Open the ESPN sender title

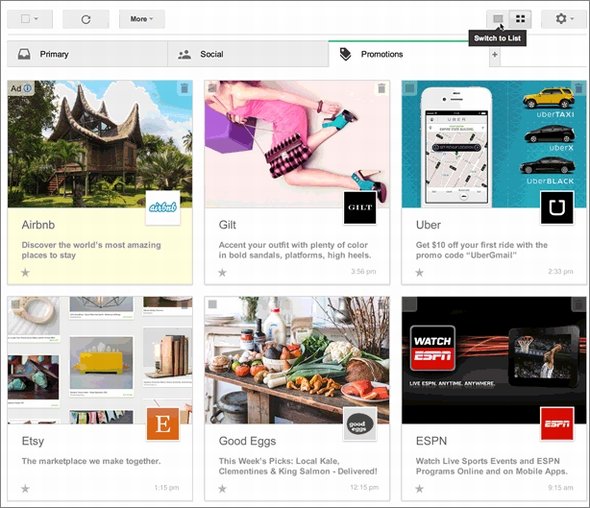coord(432,441)
